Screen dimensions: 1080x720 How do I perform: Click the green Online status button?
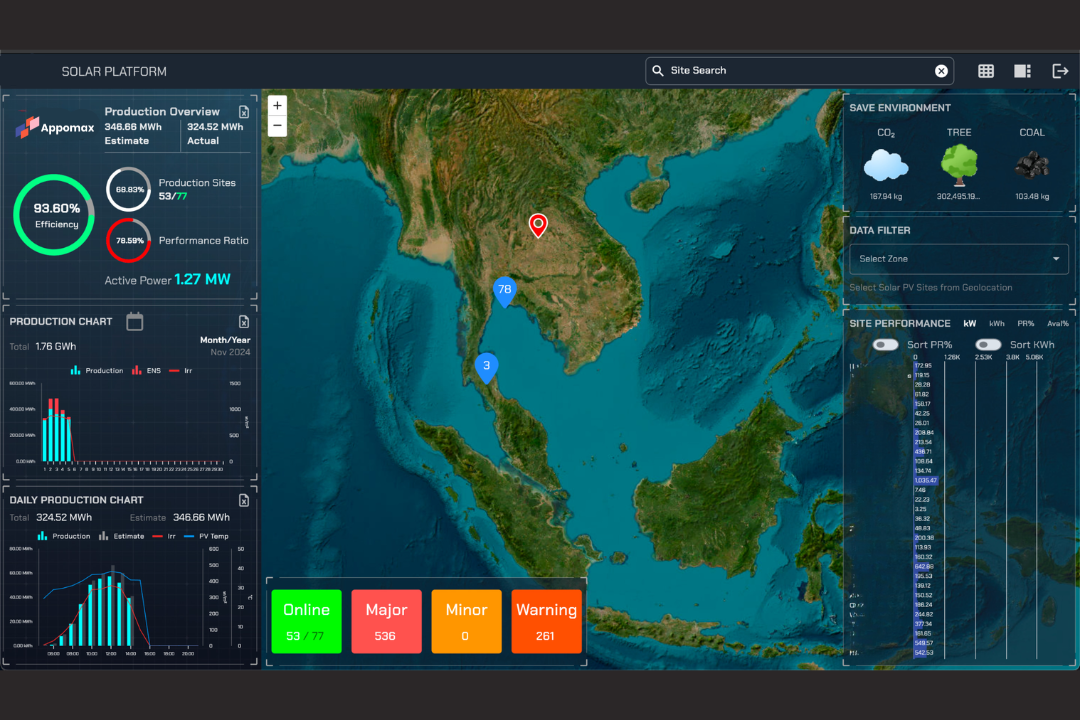[x=306, y=621]
